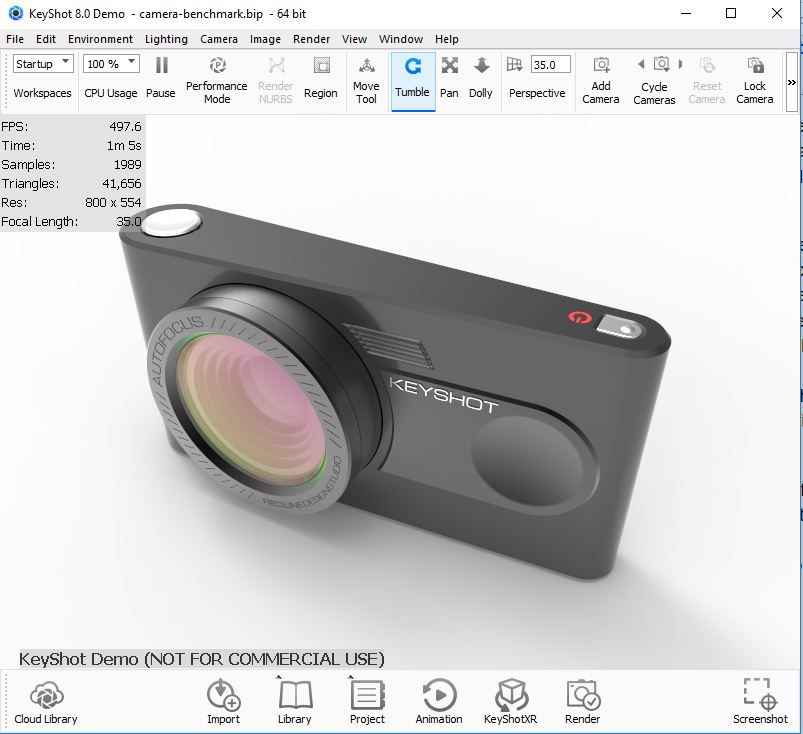Cycle to the previous camera arrow
This screenshot has width=803, height=734.
[641, 64]
